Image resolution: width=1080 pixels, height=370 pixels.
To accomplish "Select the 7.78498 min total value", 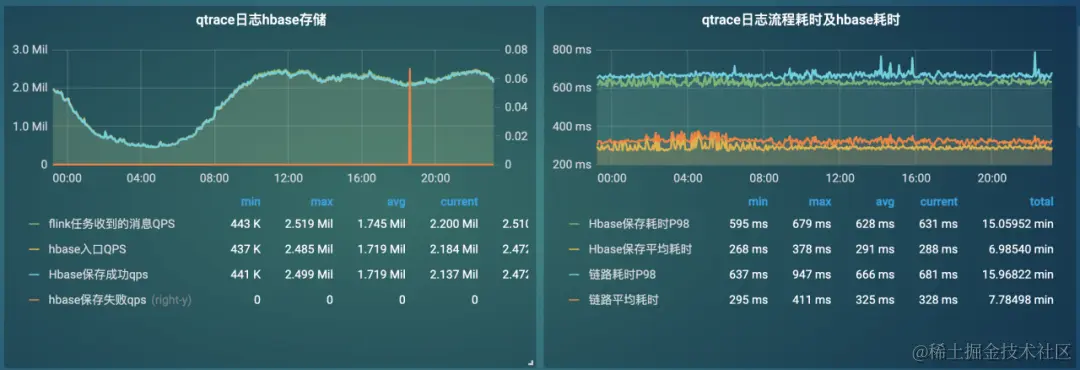I will point(1021,300).
